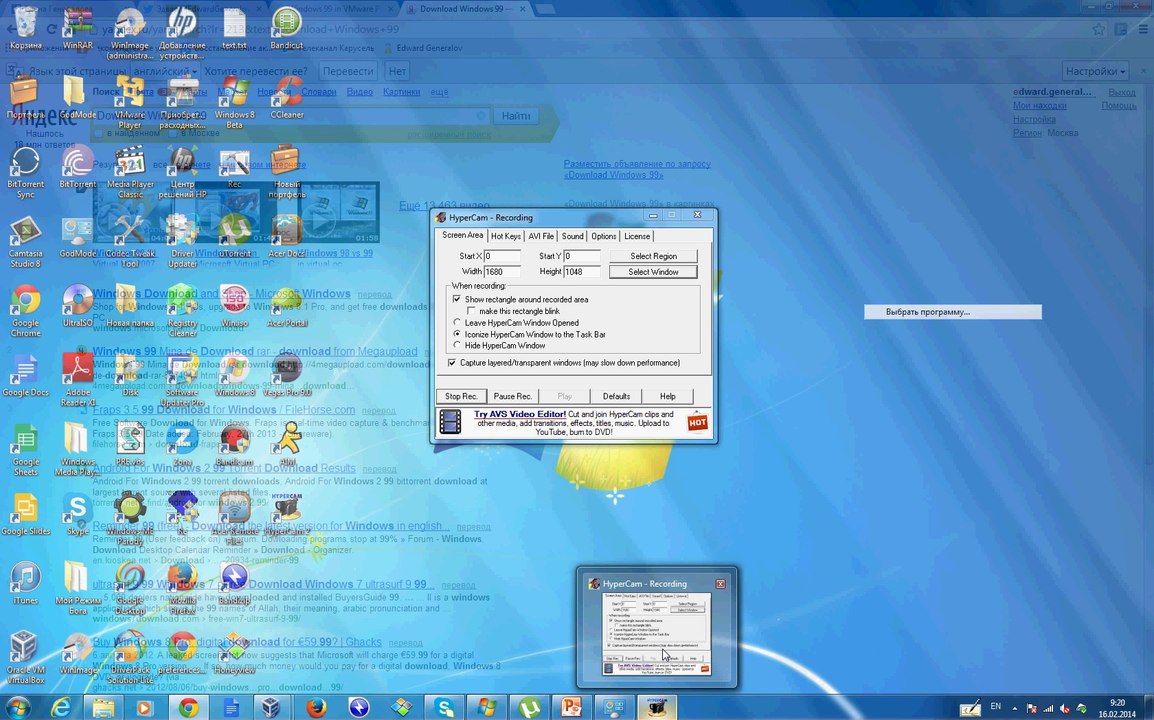
Task: Open the Vegas Pro 9.0 desktop icon
Action: 286,374
